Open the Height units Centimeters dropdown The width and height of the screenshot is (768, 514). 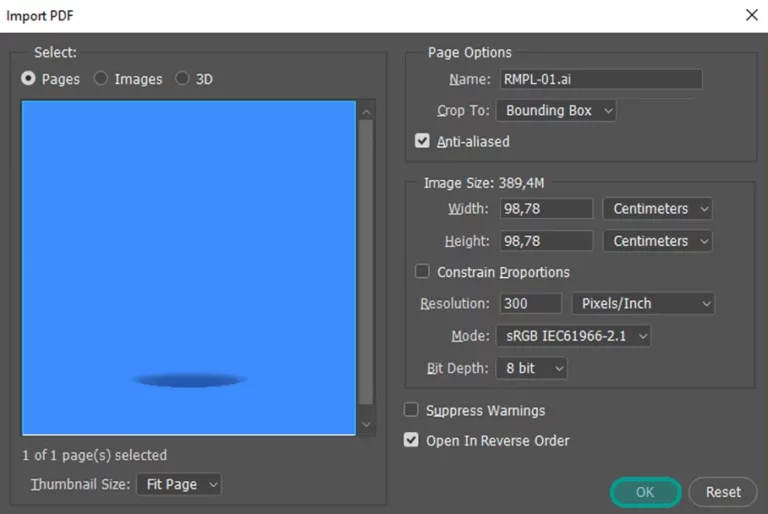pos(658,241)
